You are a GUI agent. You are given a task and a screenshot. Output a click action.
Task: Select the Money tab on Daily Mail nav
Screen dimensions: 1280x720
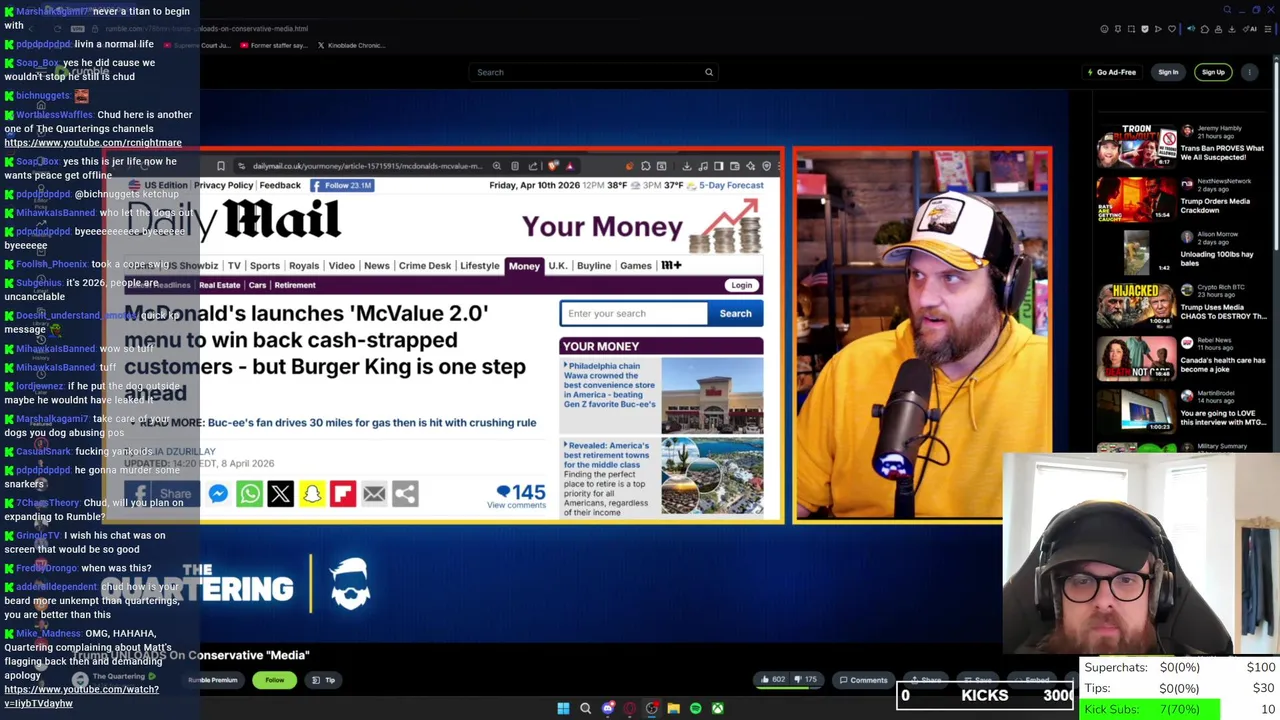click(524, 266)
